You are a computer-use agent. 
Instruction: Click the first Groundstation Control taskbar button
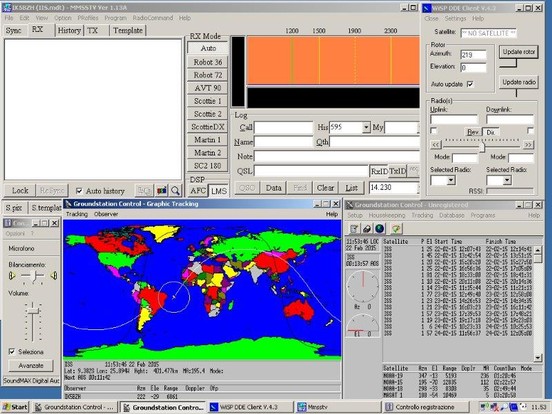pyautogui.click(x=75, y=407)
